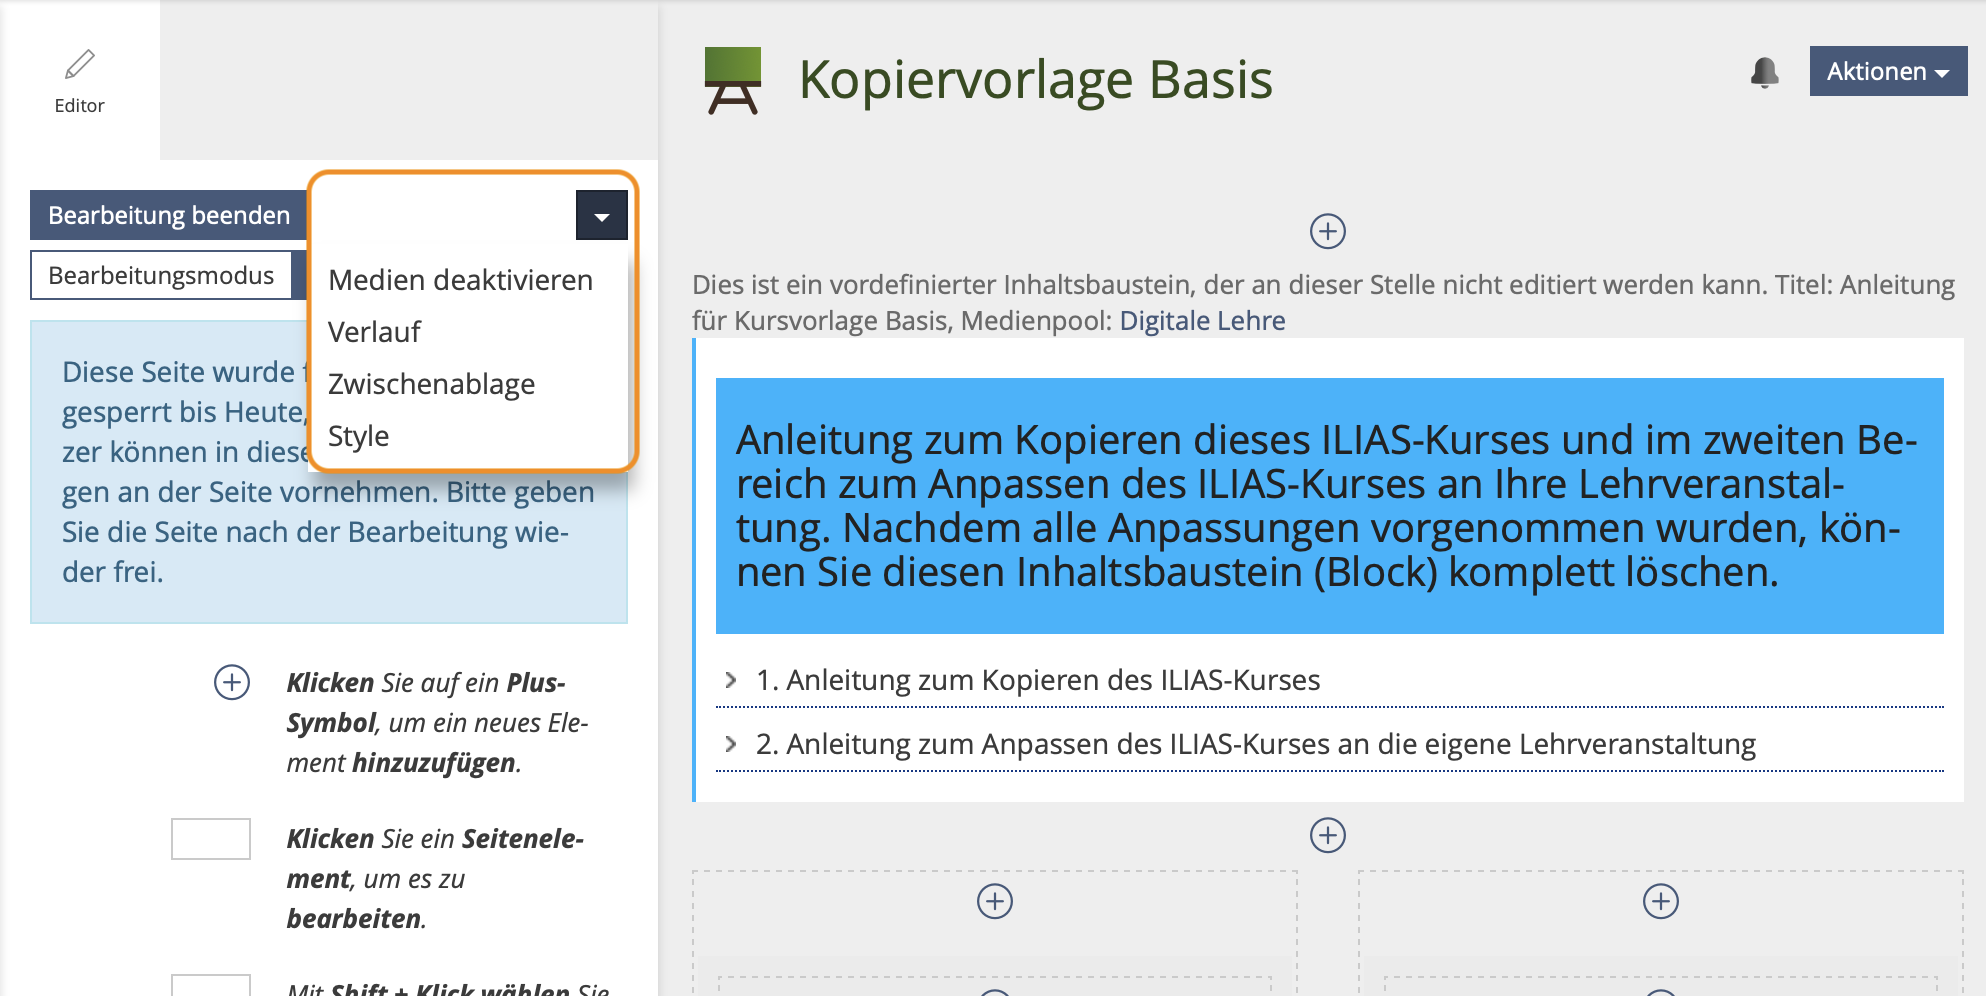The image size is (1986, 996).
Task: Click the Kopiervorlage Basis title
Action: coord(1036,79)
